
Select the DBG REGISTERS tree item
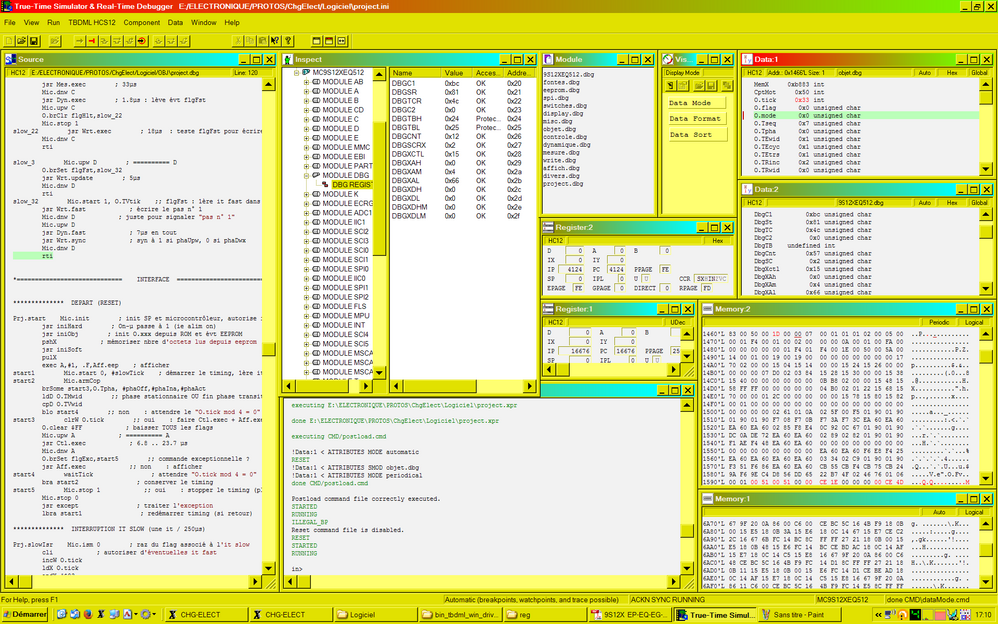[x=351, y=185]
